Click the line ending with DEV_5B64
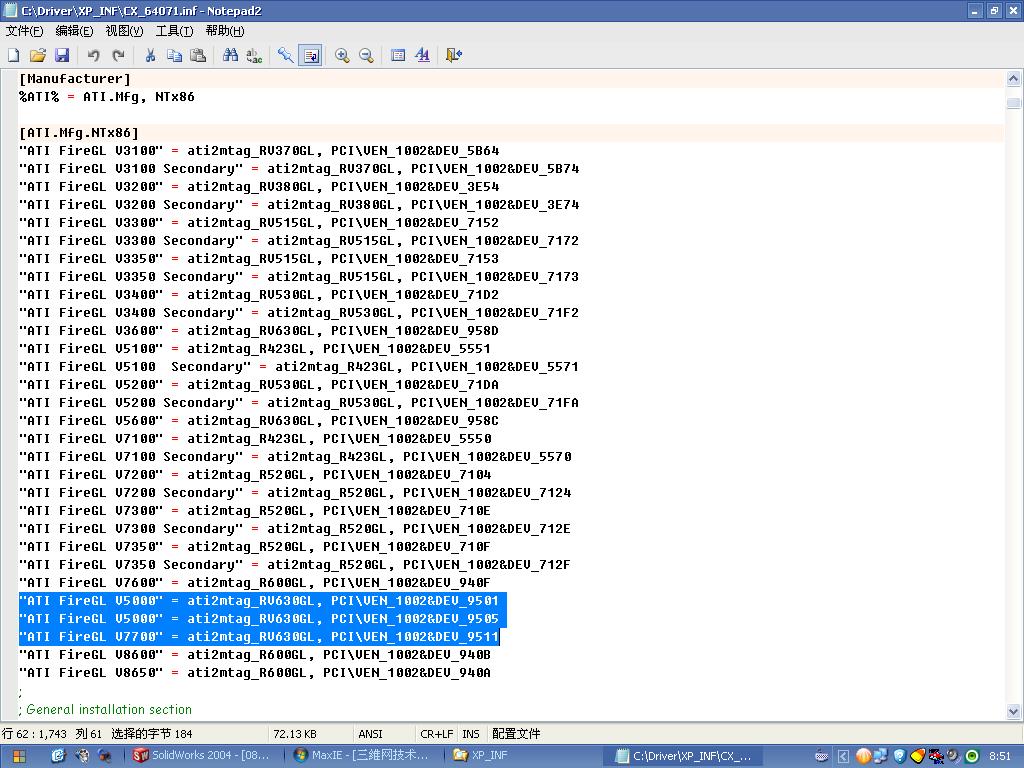The image size is (1024, 768). tap(259, 151)
